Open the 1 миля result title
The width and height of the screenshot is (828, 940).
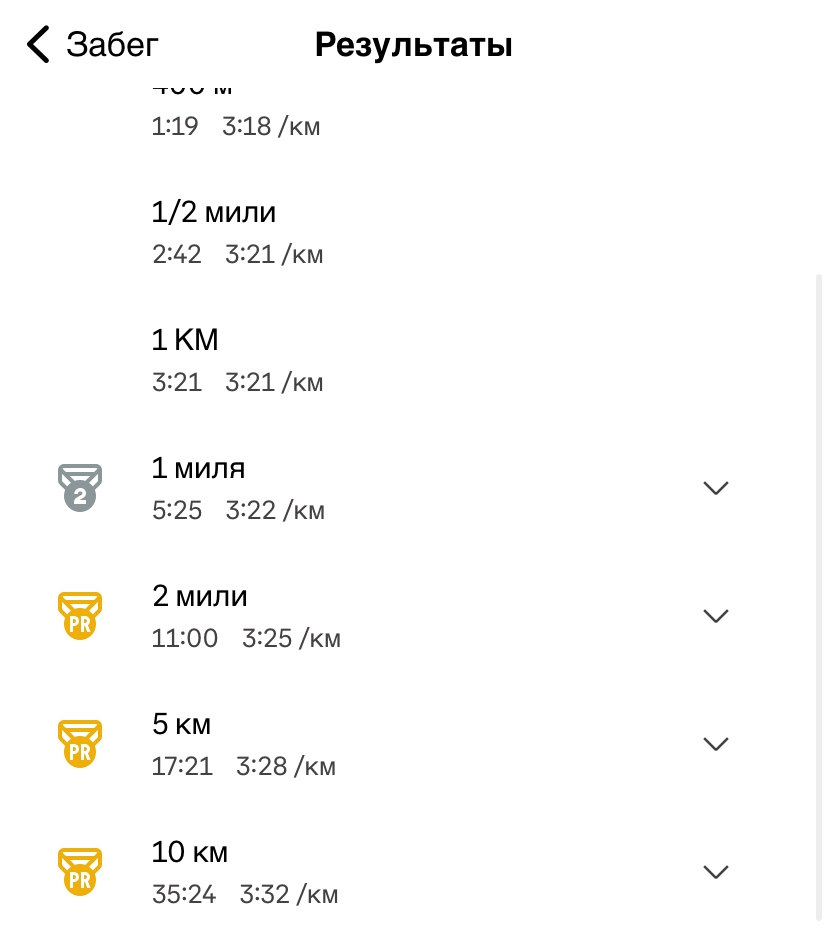198,468
